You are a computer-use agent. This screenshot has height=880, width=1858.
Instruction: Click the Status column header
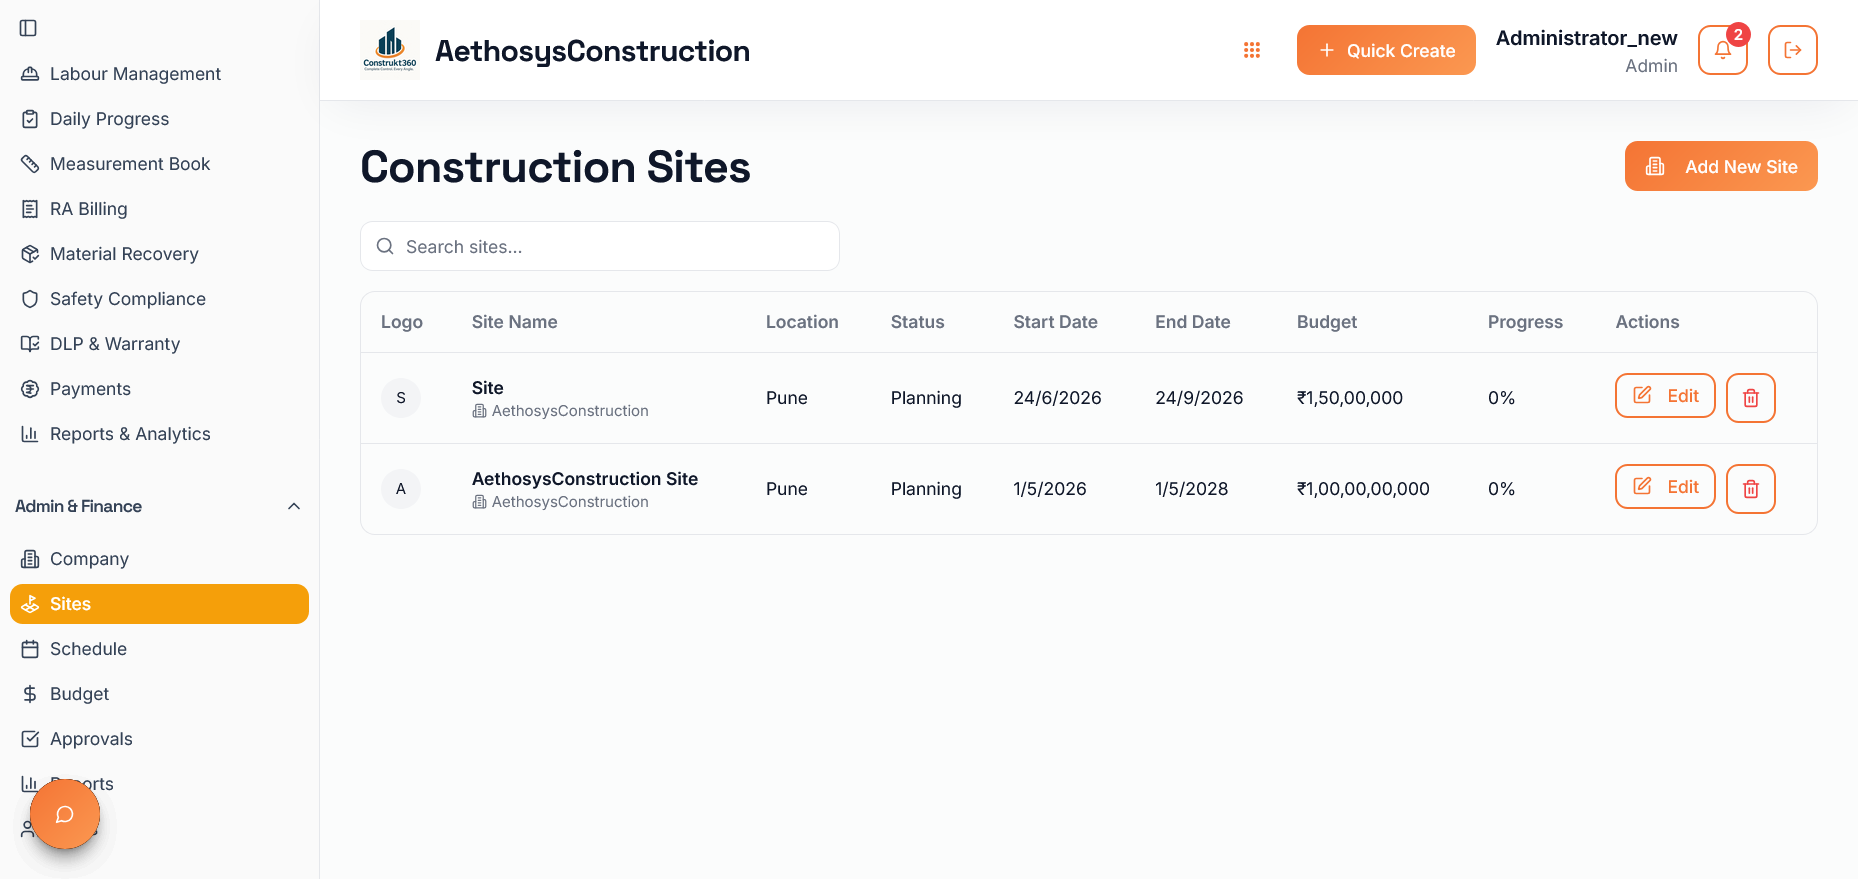click(918, 322)
